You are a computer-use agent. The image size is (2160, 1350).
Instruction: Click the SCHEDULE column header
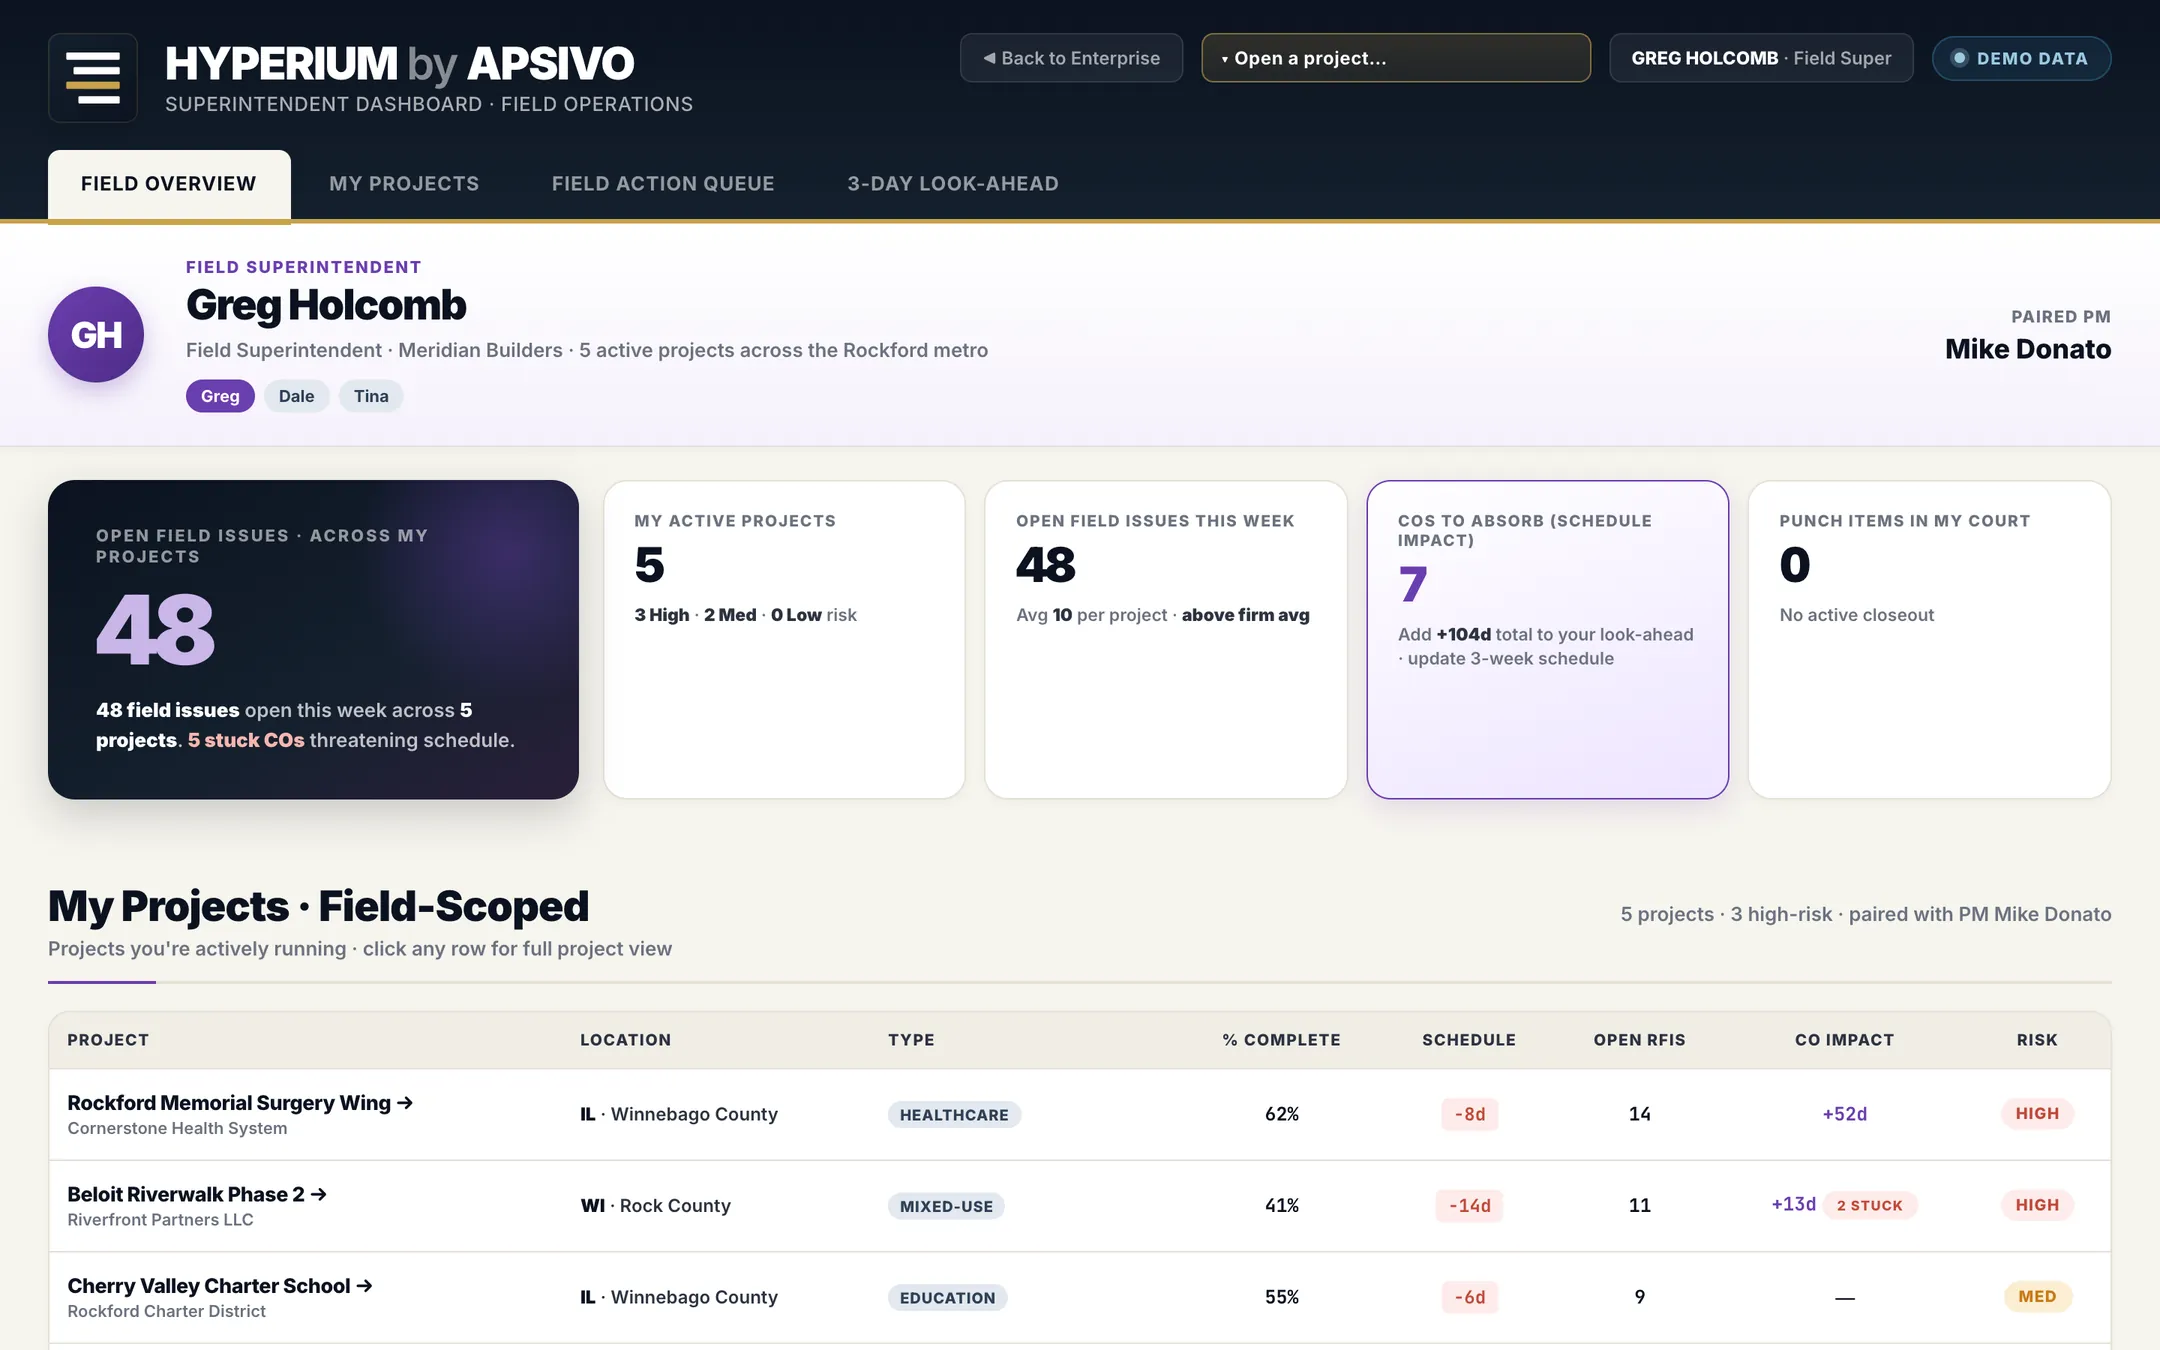(1469, 1040)
